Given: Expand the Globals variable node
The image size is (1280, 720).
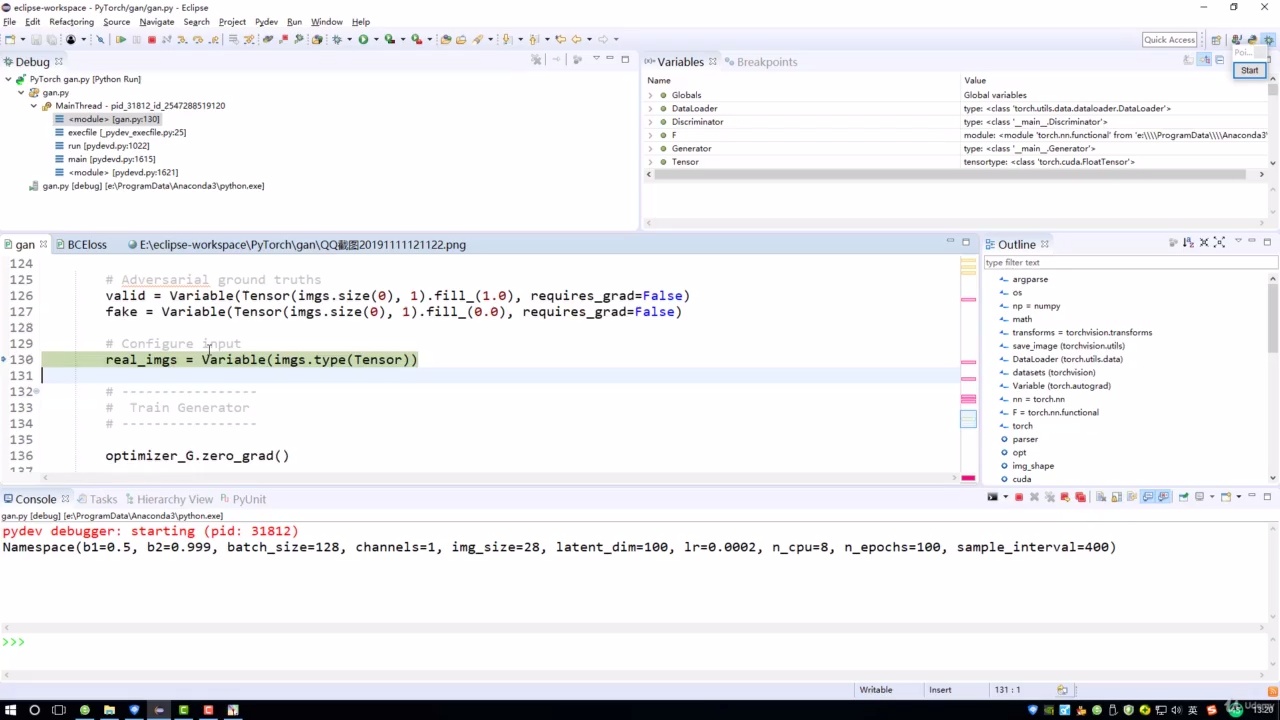Looking at the screenshot, I should coord(650,95).
